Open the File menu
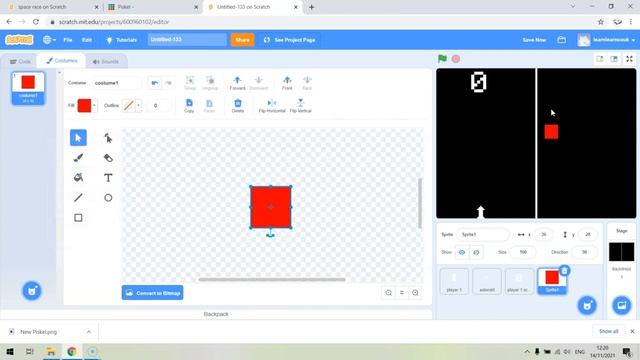The height and width of the screenshot is (360, 640). (68, 40)
